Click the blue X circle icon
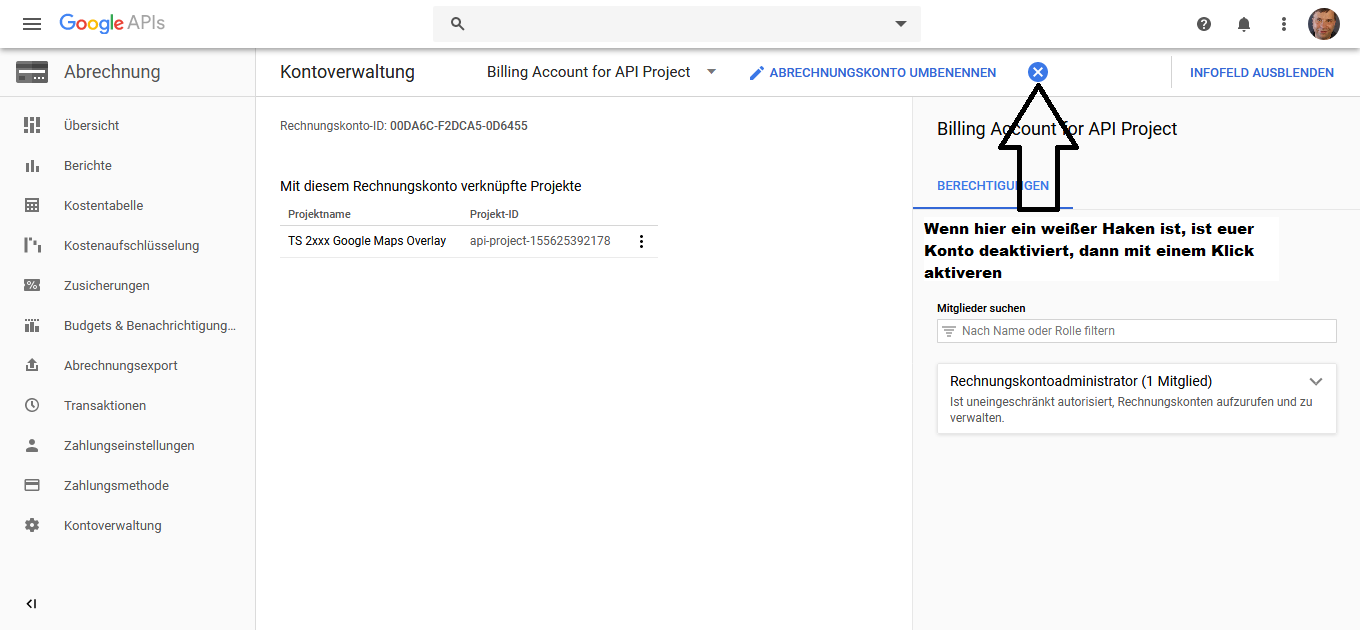This screenshot has height=630, width=1360. (x=1038, y=72)
